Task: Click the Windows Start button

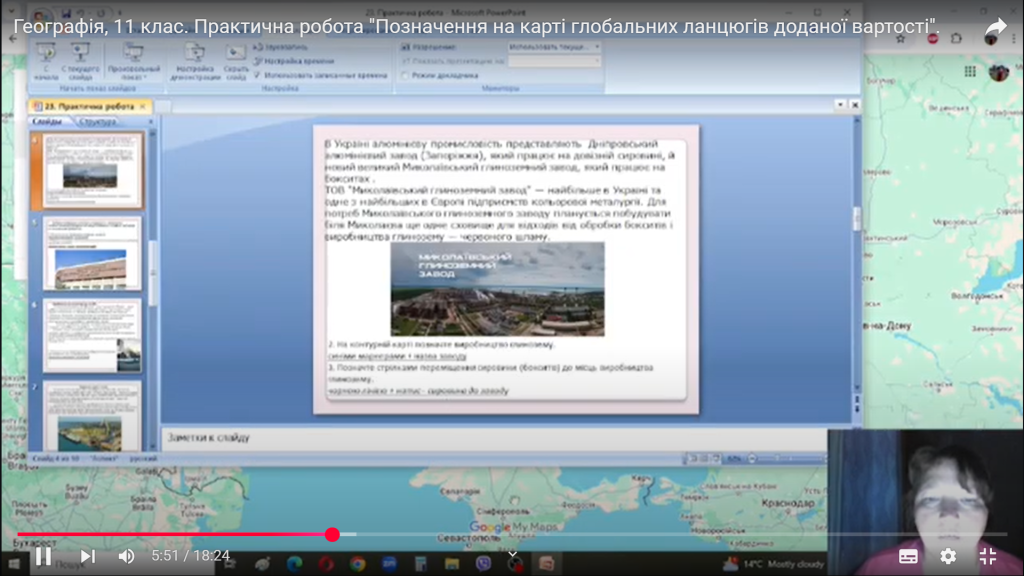Action: (14, 564)
